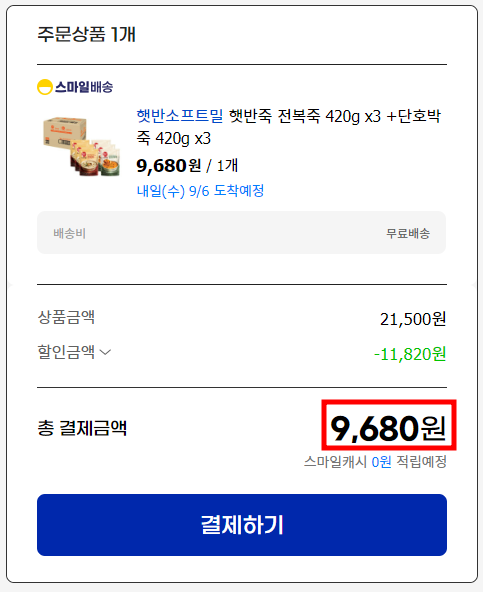This screenshot has width=483, height=592.
Task: Click the 상품금액 label
Action: coord(66,317)
